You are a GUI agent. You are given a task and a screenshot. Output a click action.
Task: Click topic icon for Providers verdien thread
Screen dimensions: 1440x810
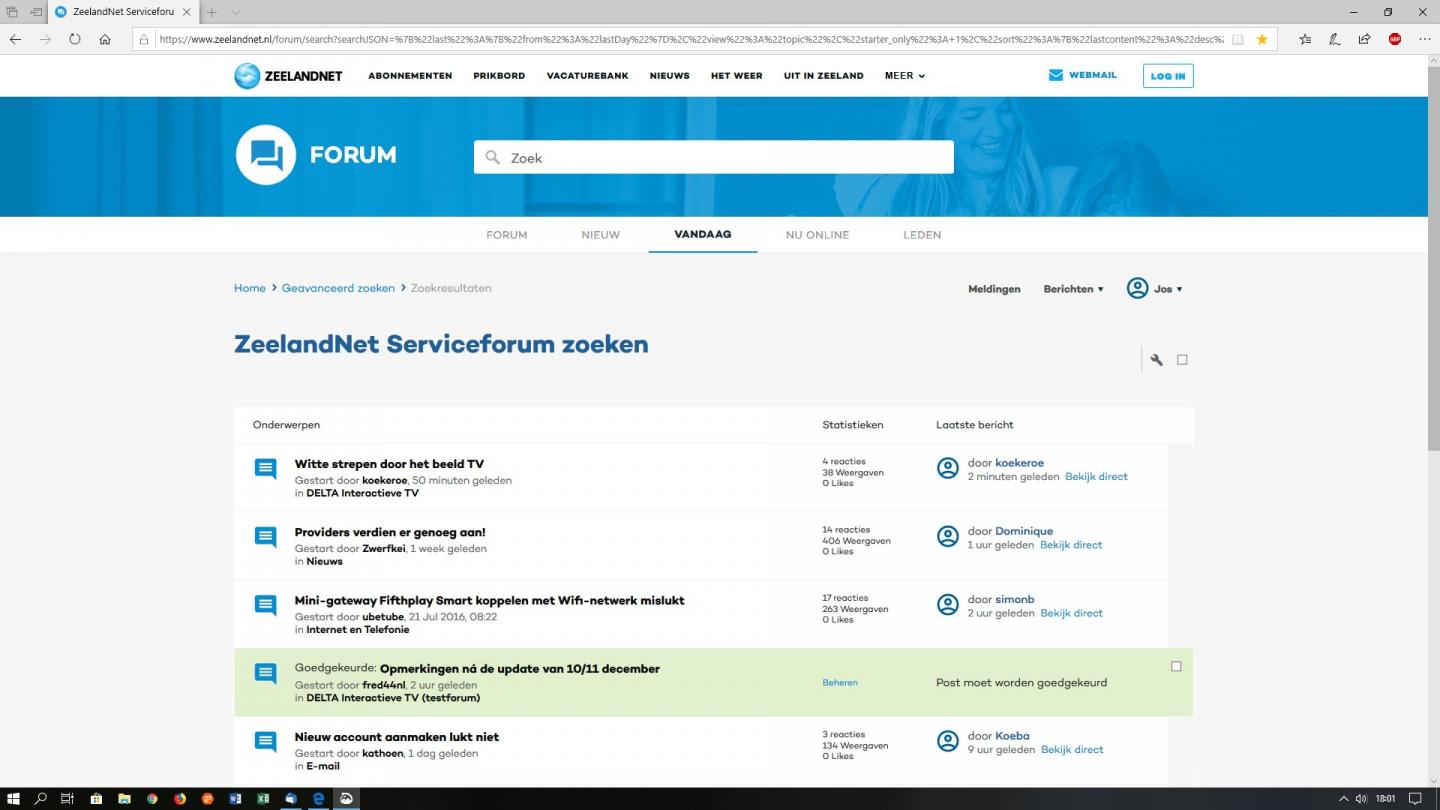[265, 537]
